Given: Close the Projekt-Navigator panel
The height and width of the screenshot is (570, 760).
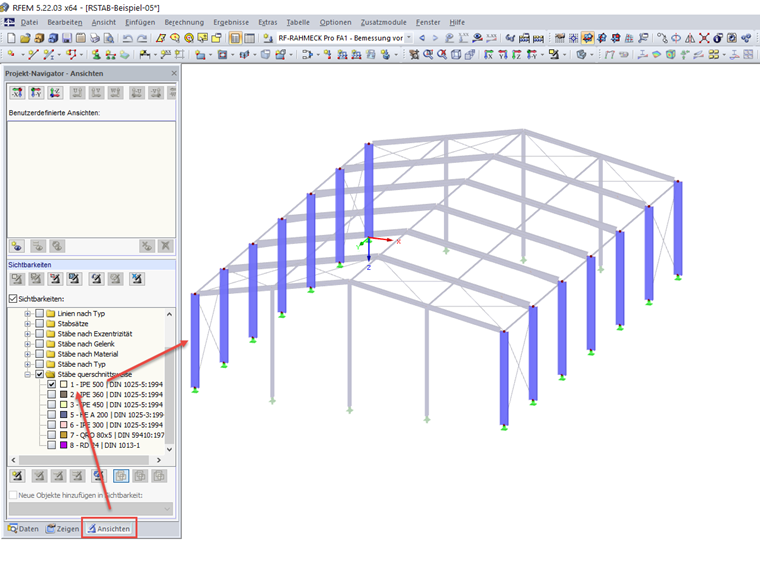Looking at the screenshot, I should coord(174,73).
